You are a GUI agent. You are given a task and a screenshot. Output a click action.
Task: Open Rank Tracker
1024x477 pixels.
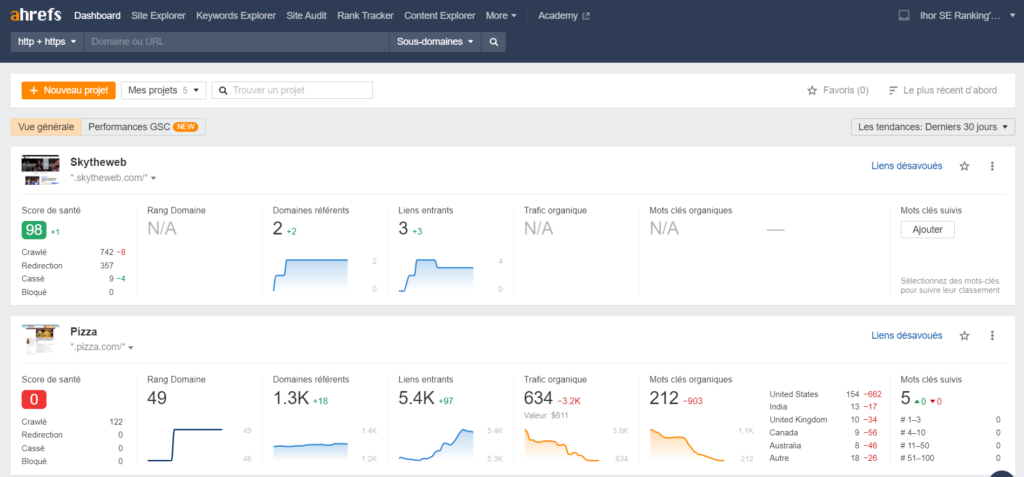point(365,16)
